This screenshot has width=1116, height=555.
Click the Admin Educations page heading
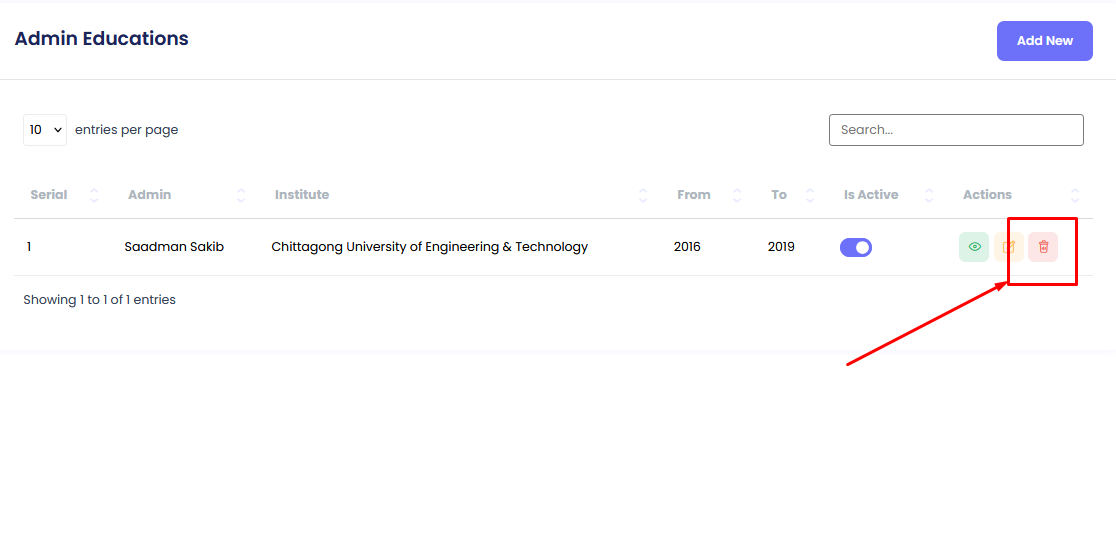tap(102, 39)
